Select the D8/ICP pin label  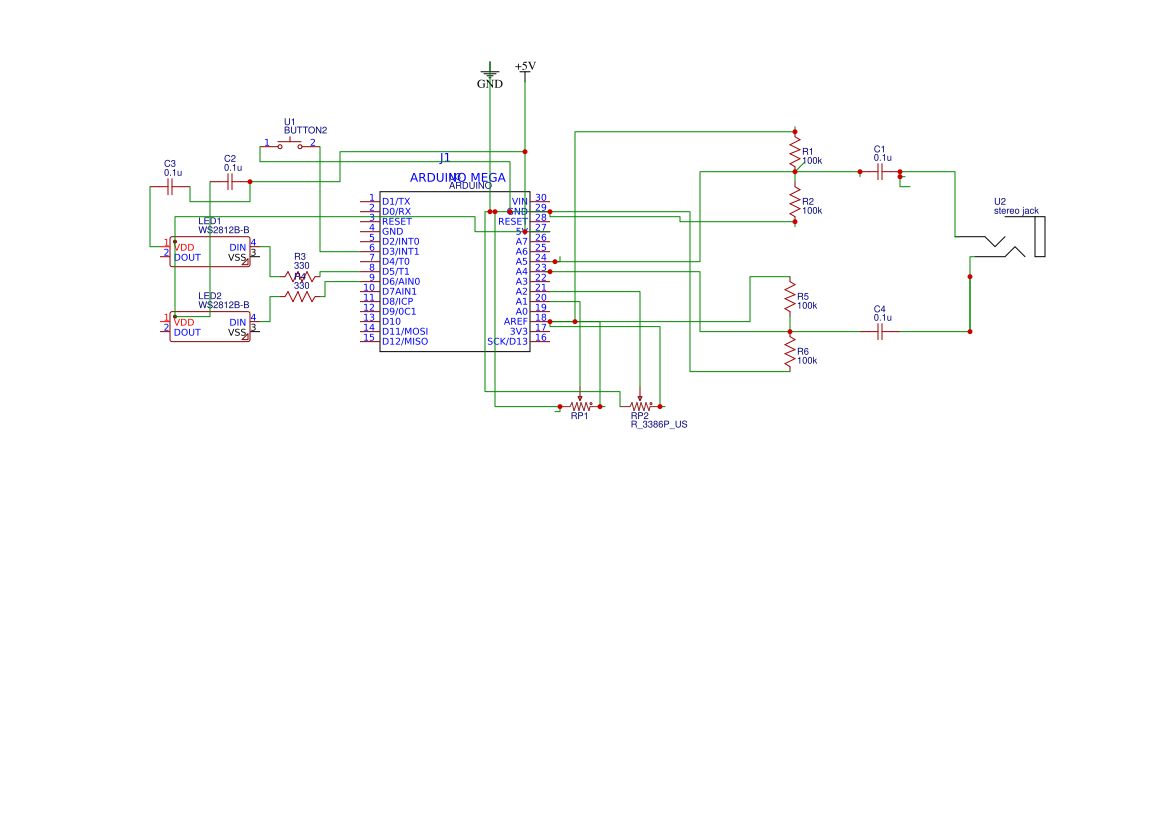(x=397, y=302)
